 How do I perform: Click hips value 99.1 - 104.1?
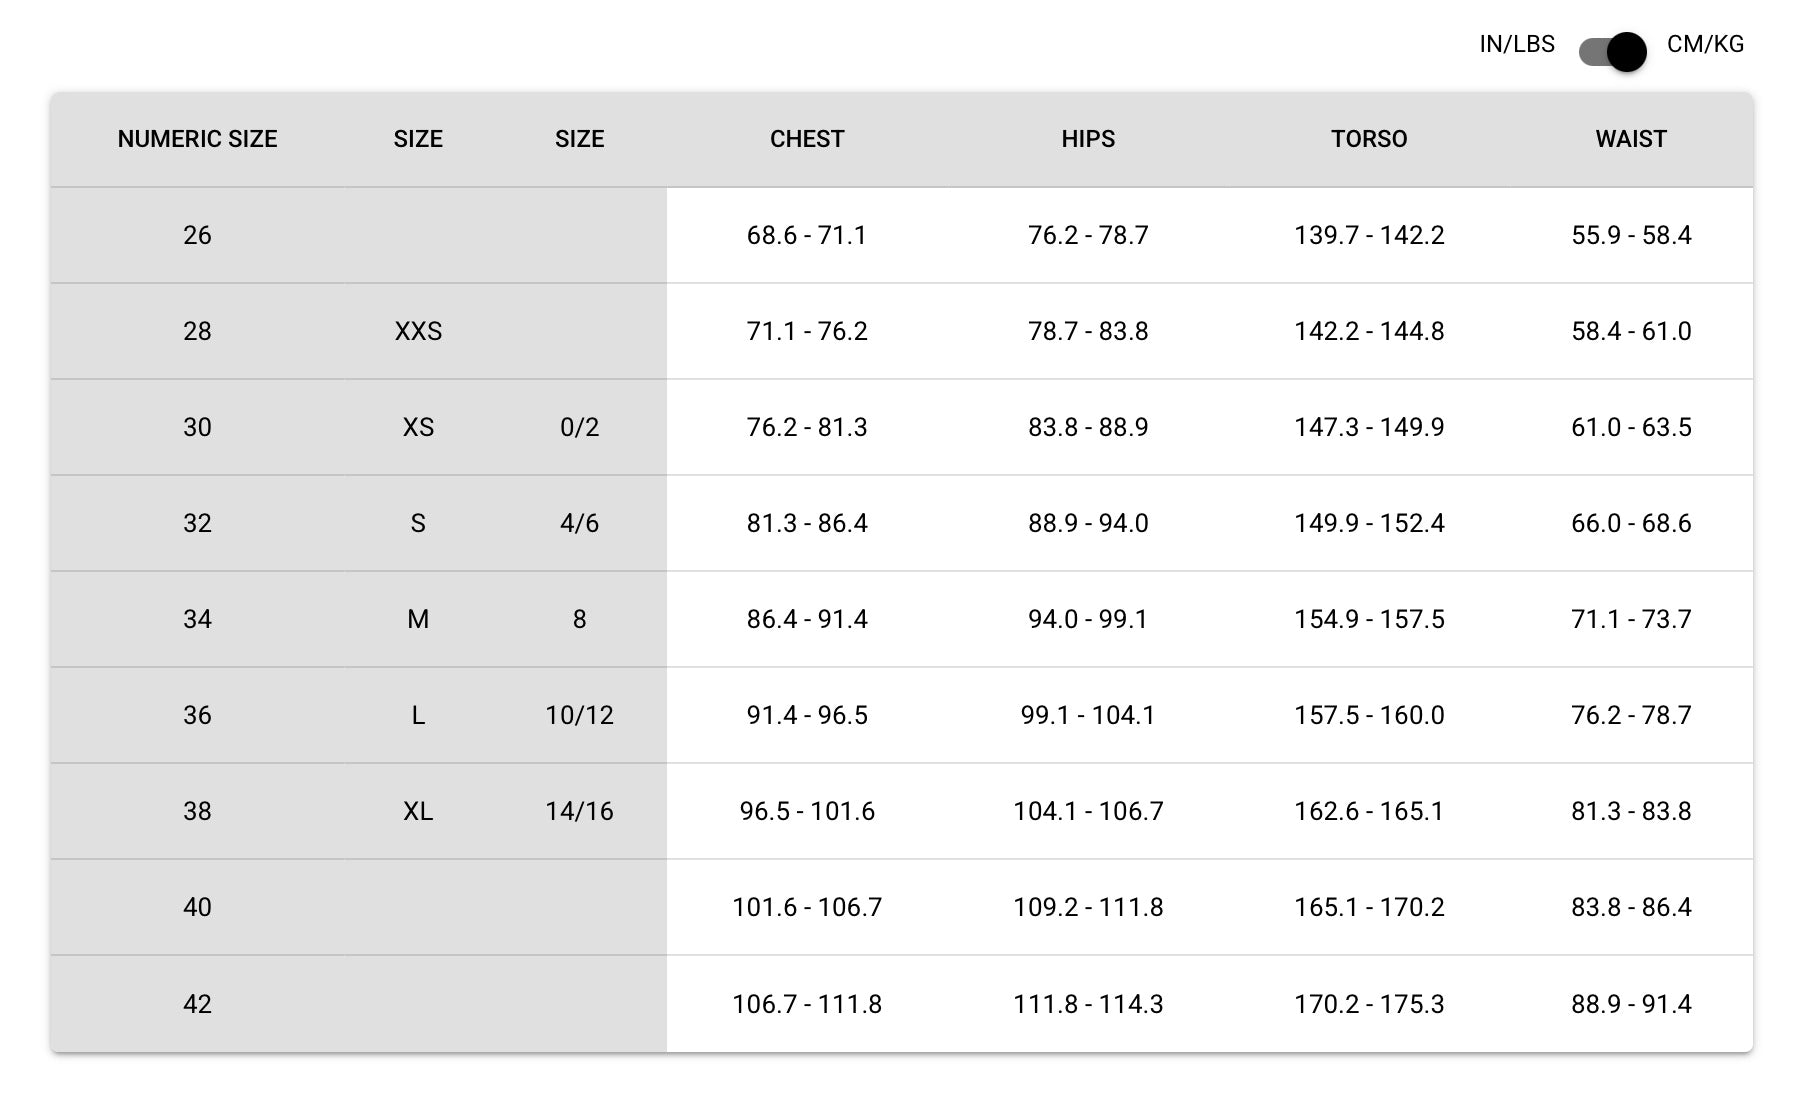click(x=1088, y=715)
